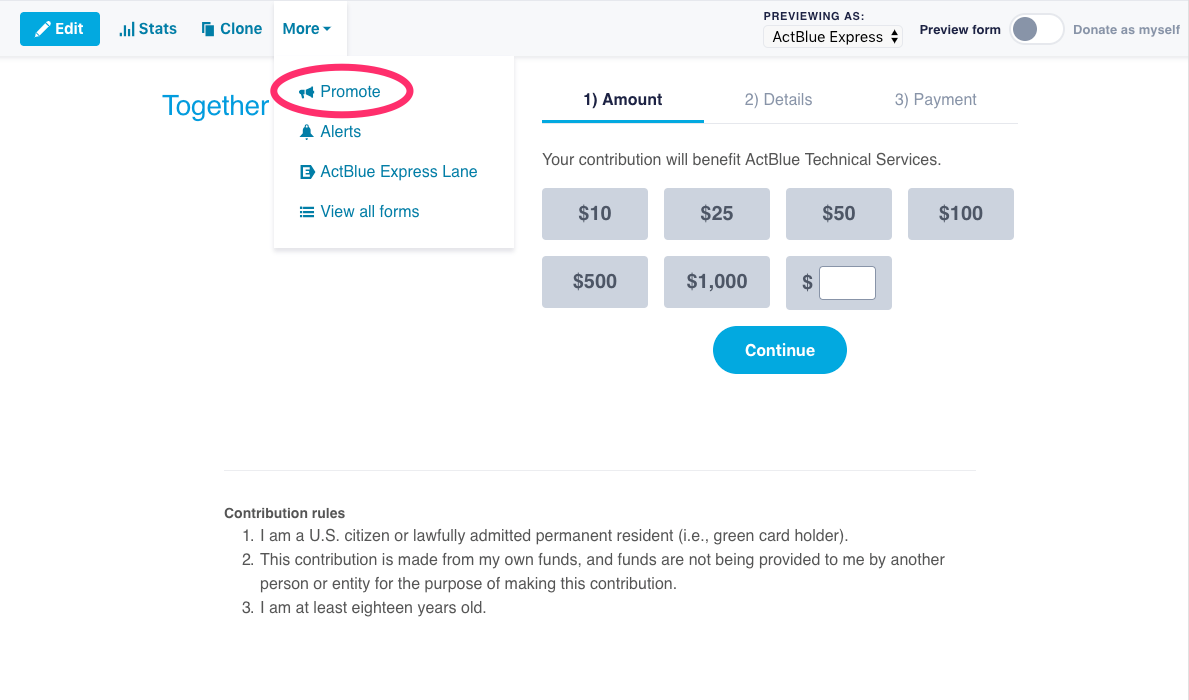Switch to the 2) Details tab
1189x700 pixels.
click(778, 99)
